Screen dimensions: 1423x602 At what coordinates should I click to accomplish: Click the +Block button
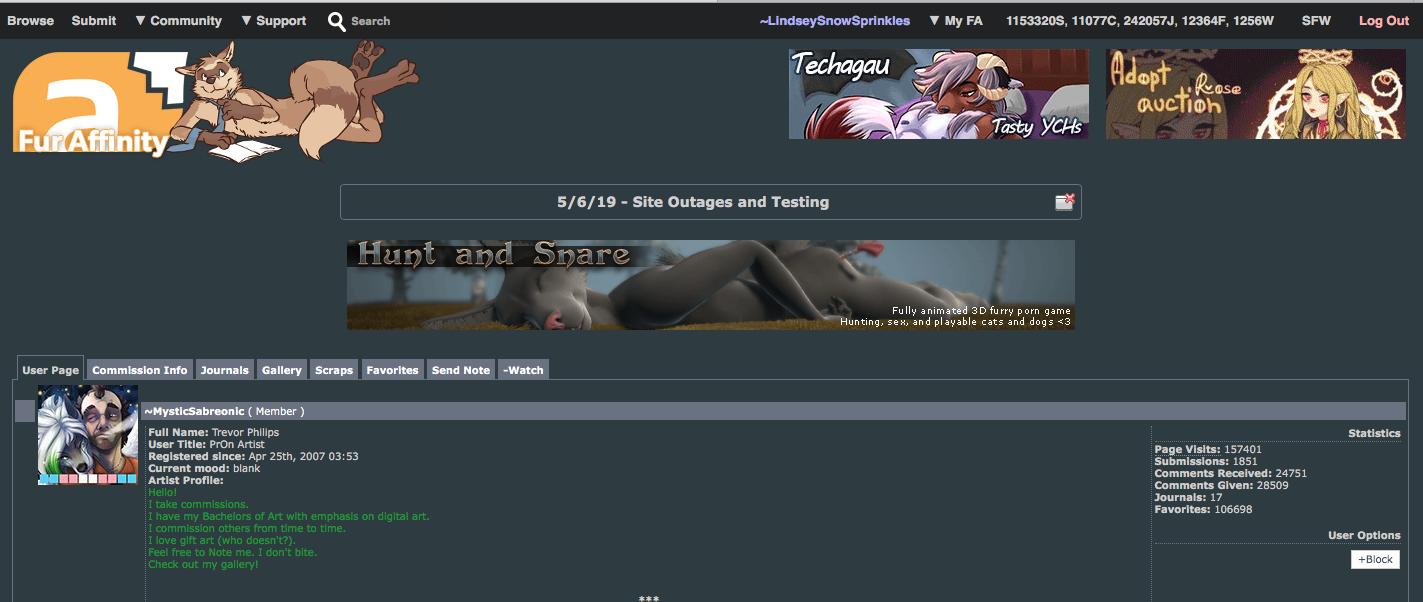coord(1375,560)
